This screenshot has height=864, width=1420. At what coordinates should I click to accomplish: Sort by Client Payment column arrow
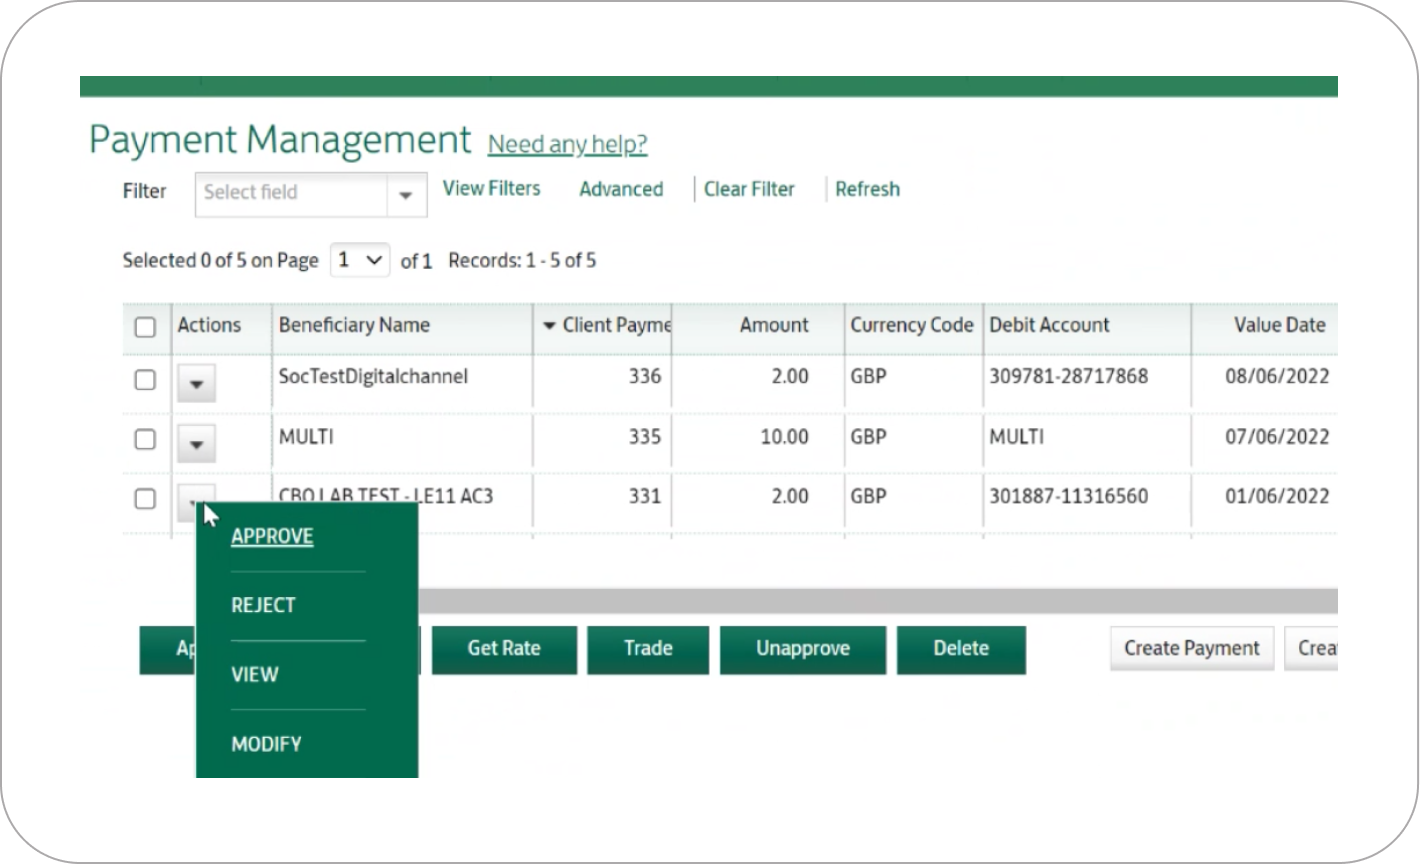[x=549, y=326]
